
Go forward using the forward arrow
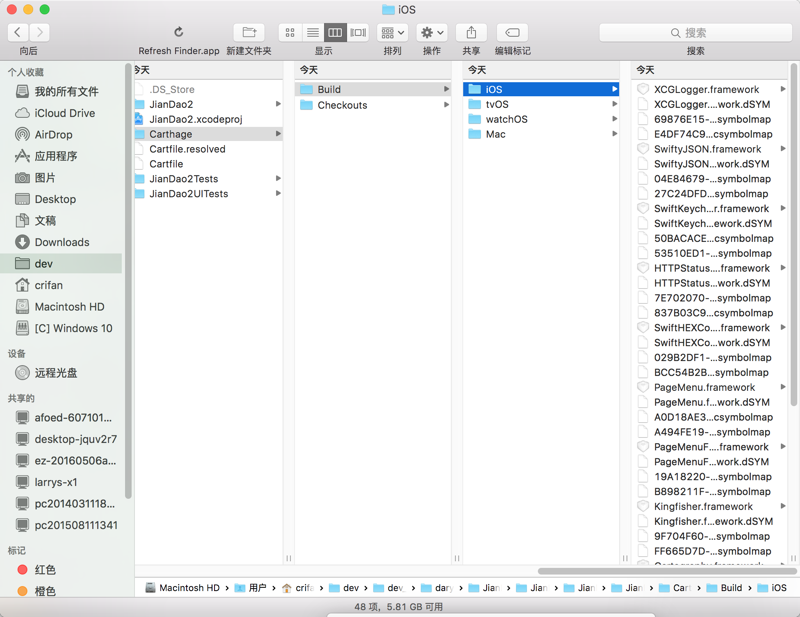(40, 33)
